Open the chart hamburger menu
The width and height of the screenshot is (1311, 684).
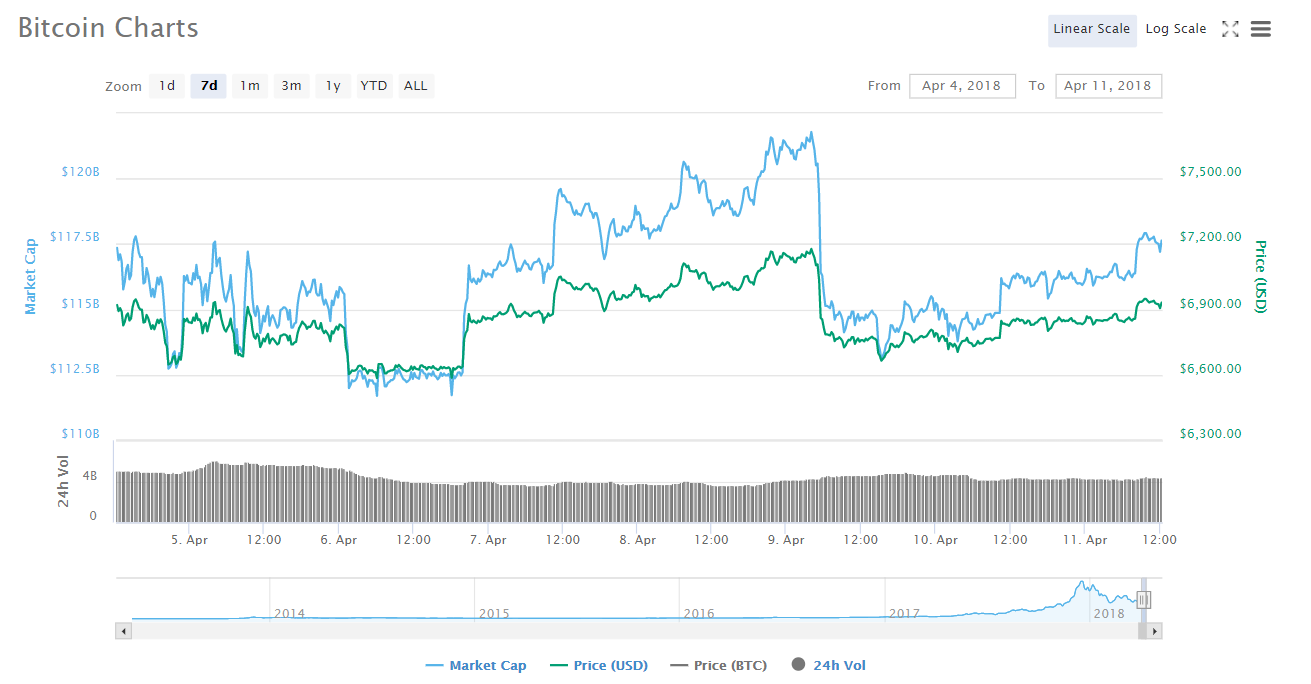pyautogui.click(x=1260, y=29)
